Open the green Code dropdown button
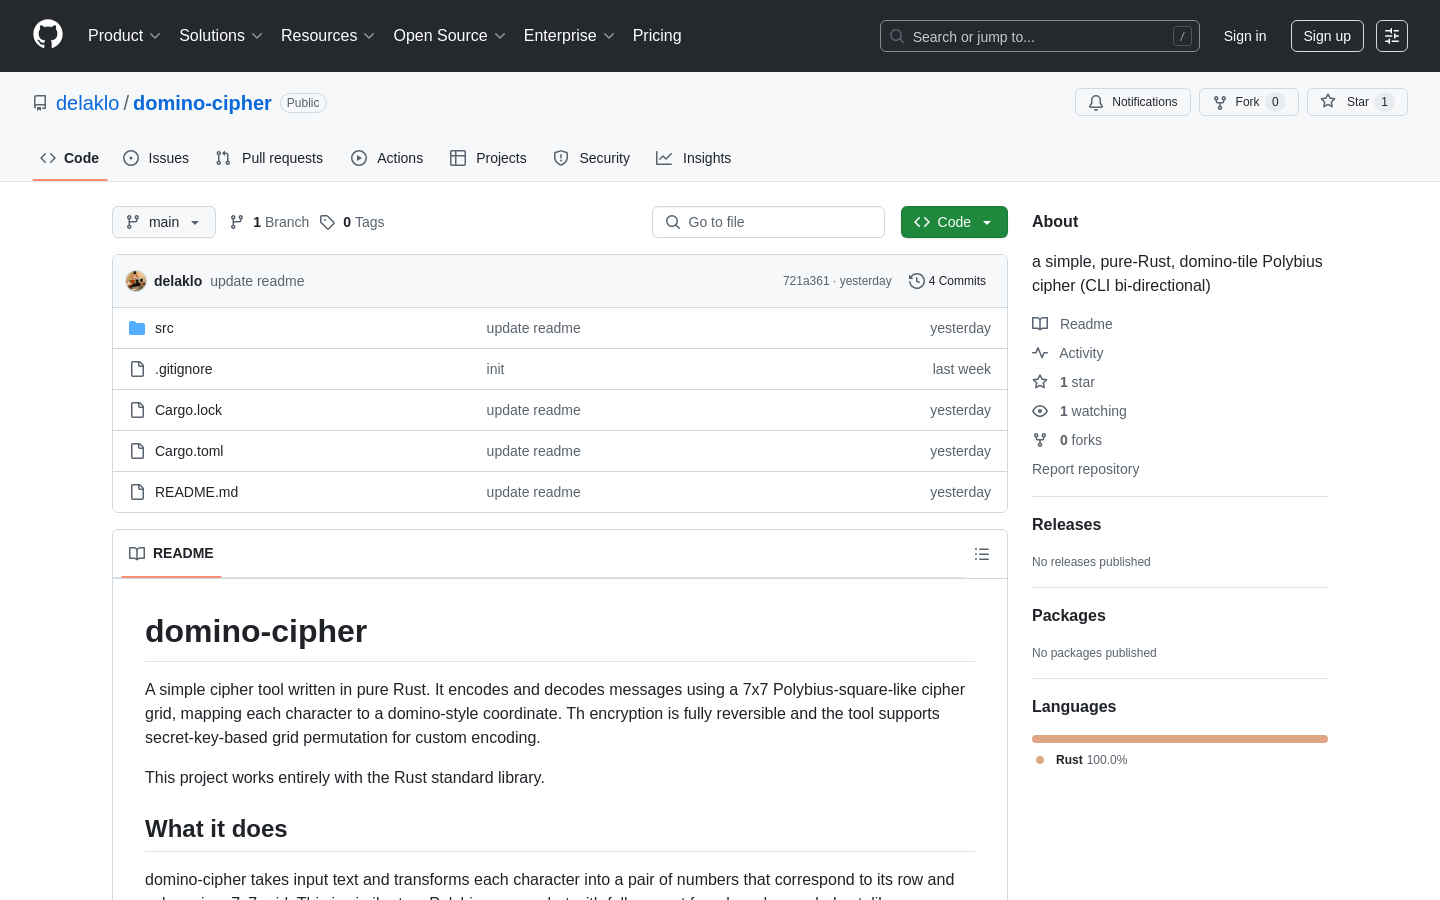 point(954,222)
